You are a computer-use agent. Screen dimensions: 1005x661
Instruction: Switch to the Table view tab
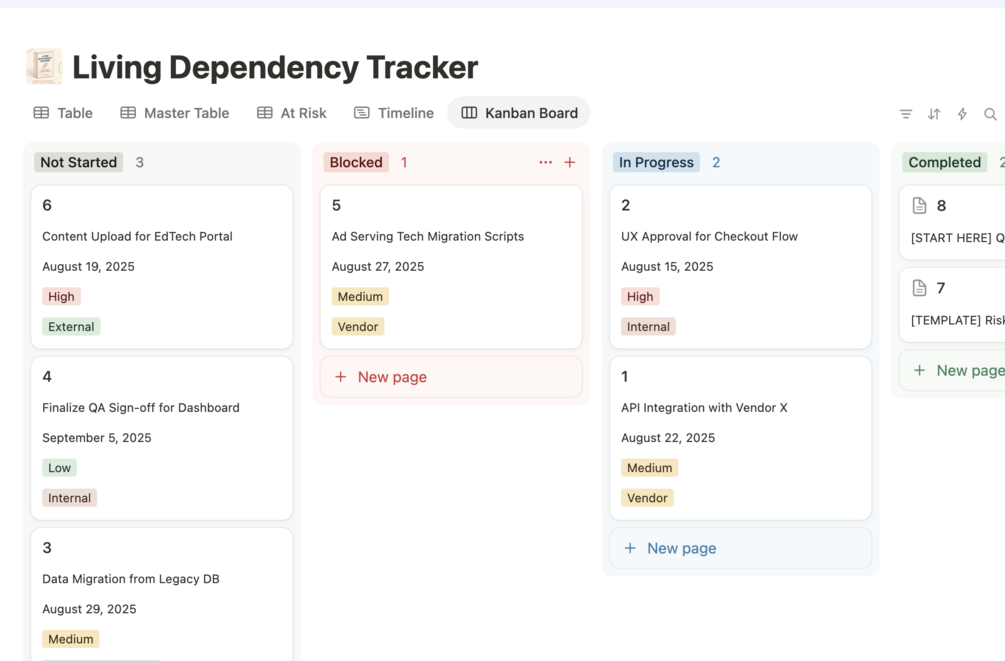pyautogui.click(x=63, y=113)
